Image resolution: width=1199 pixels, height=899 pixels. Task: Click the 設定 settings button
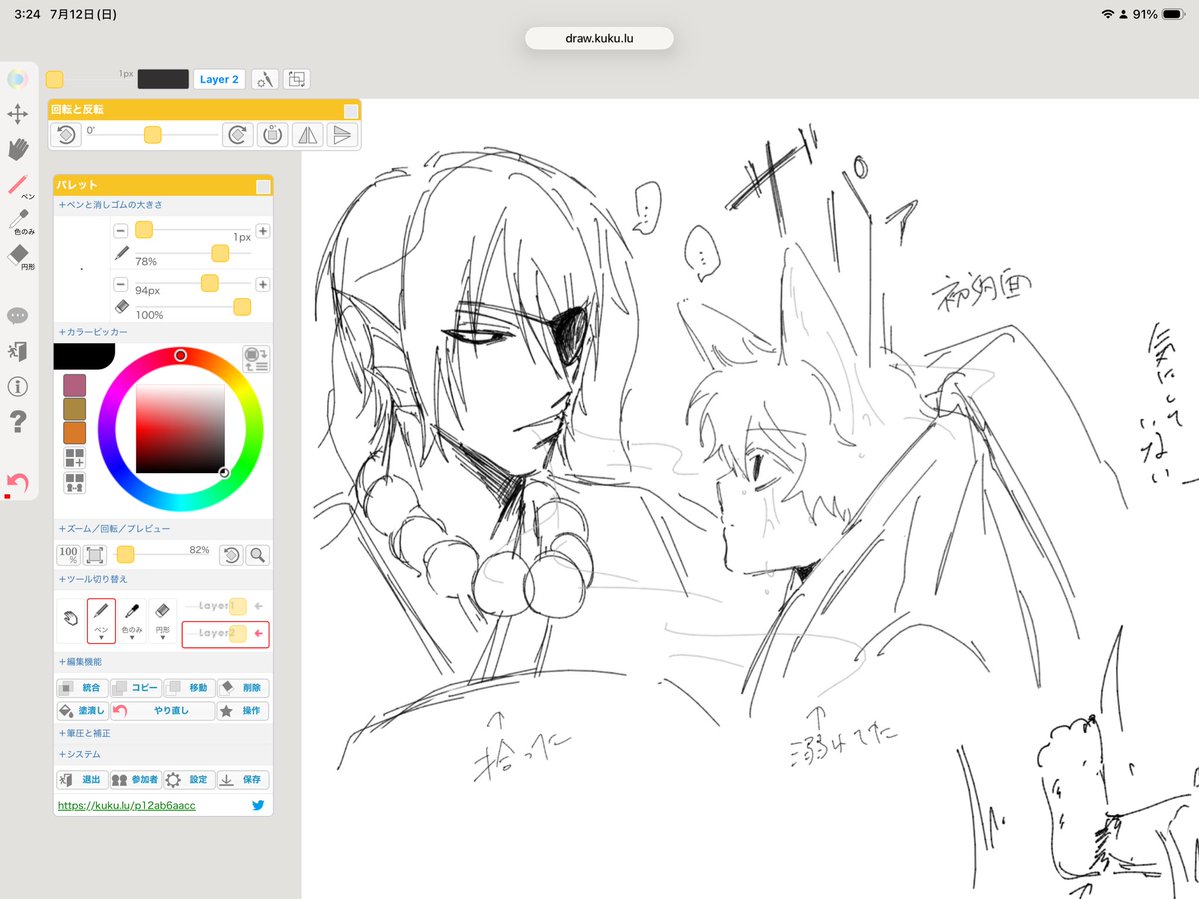tap(189, 779)
